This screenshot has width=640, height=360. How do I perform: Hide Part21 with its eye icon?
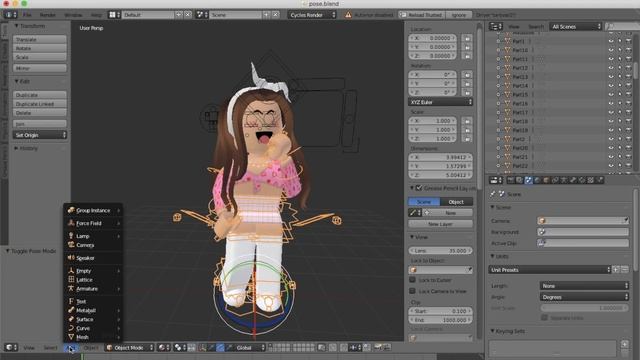pyautogui.click(x=611, y=157)
